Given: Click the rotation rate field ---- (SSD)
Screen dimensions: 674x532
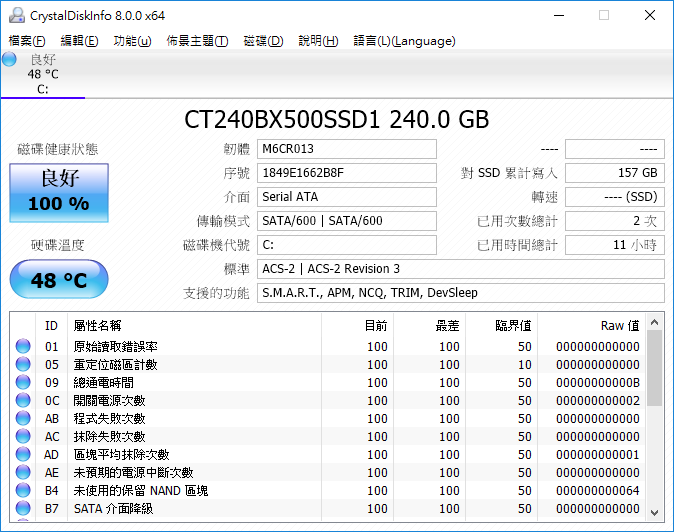Looking at the screenshot, I should coord(615,197).
